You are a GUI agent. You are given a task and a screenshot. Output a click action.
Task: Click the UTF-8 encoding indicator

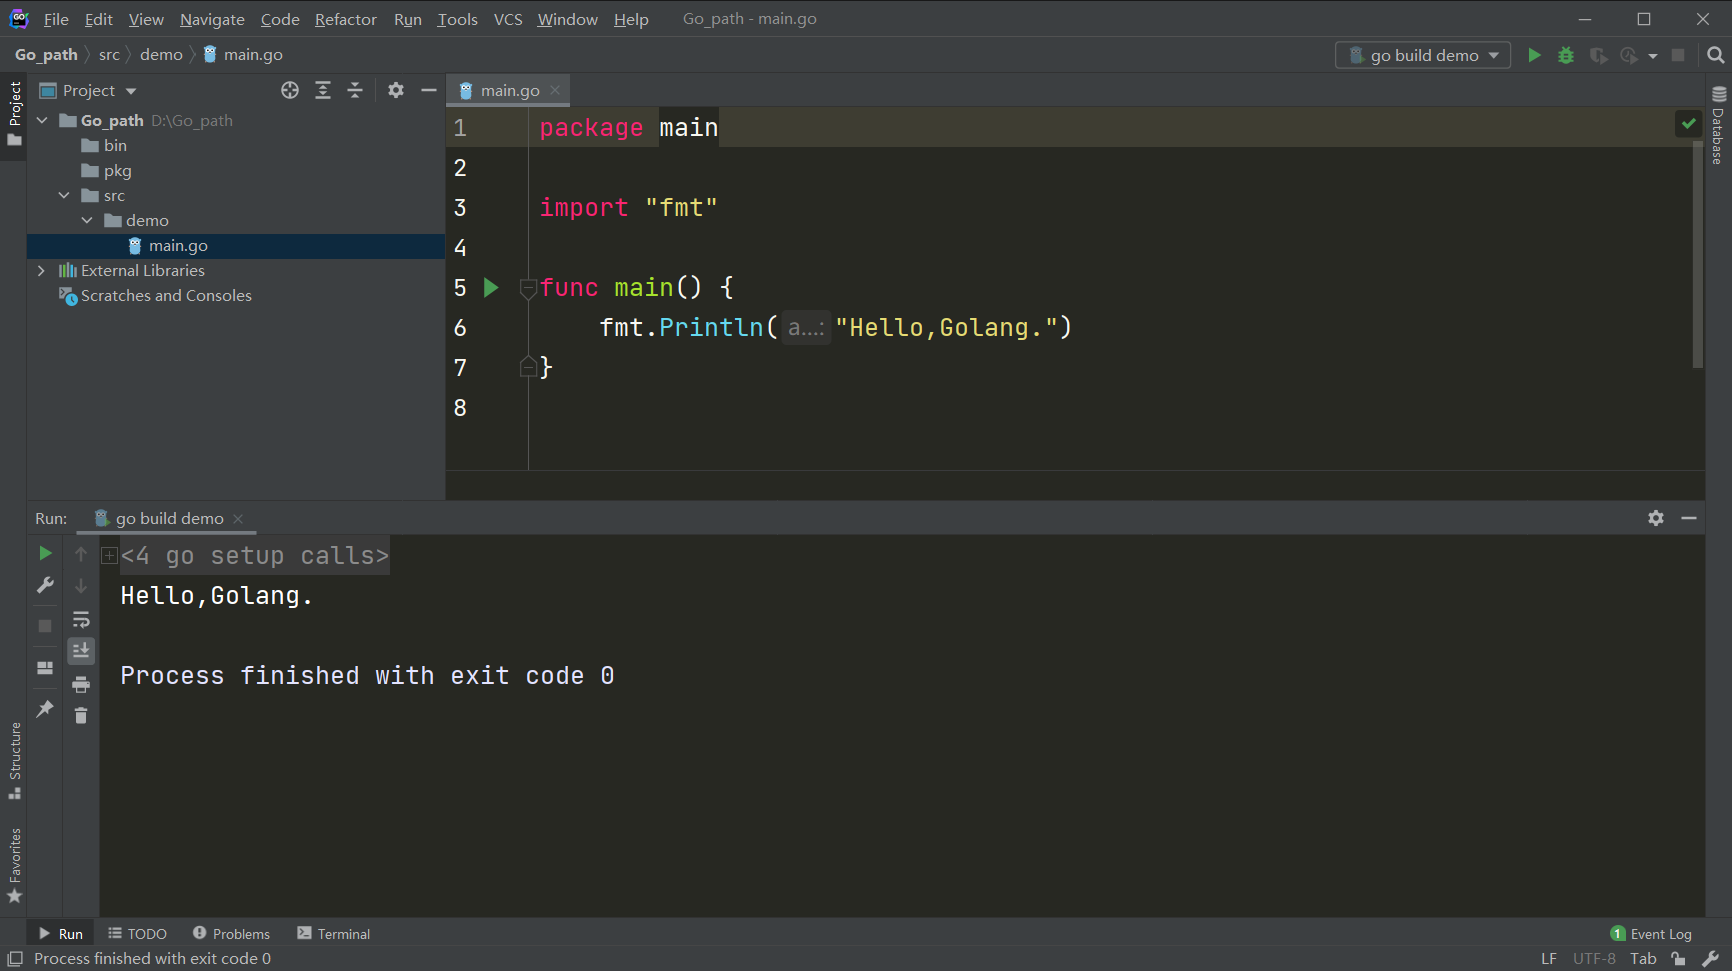pyautogui.click(x=1594, y=958)
